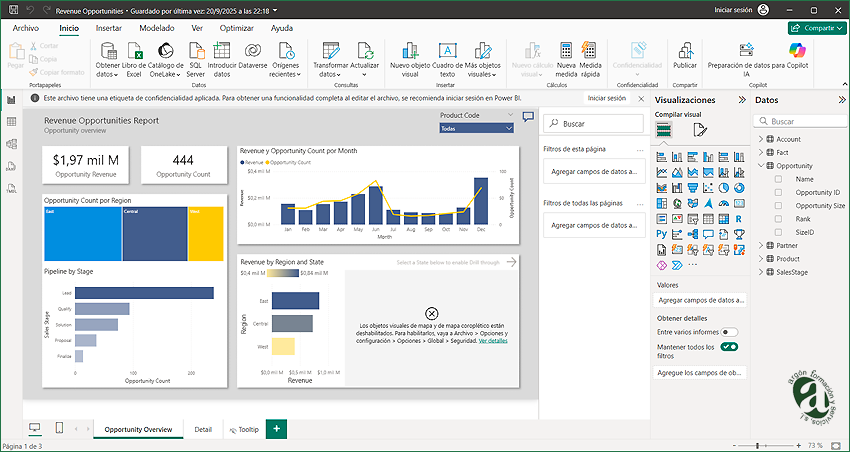Select the pie chart visualization
The width and height of the screenshot is (850, 452).
[x=724, y=188]
